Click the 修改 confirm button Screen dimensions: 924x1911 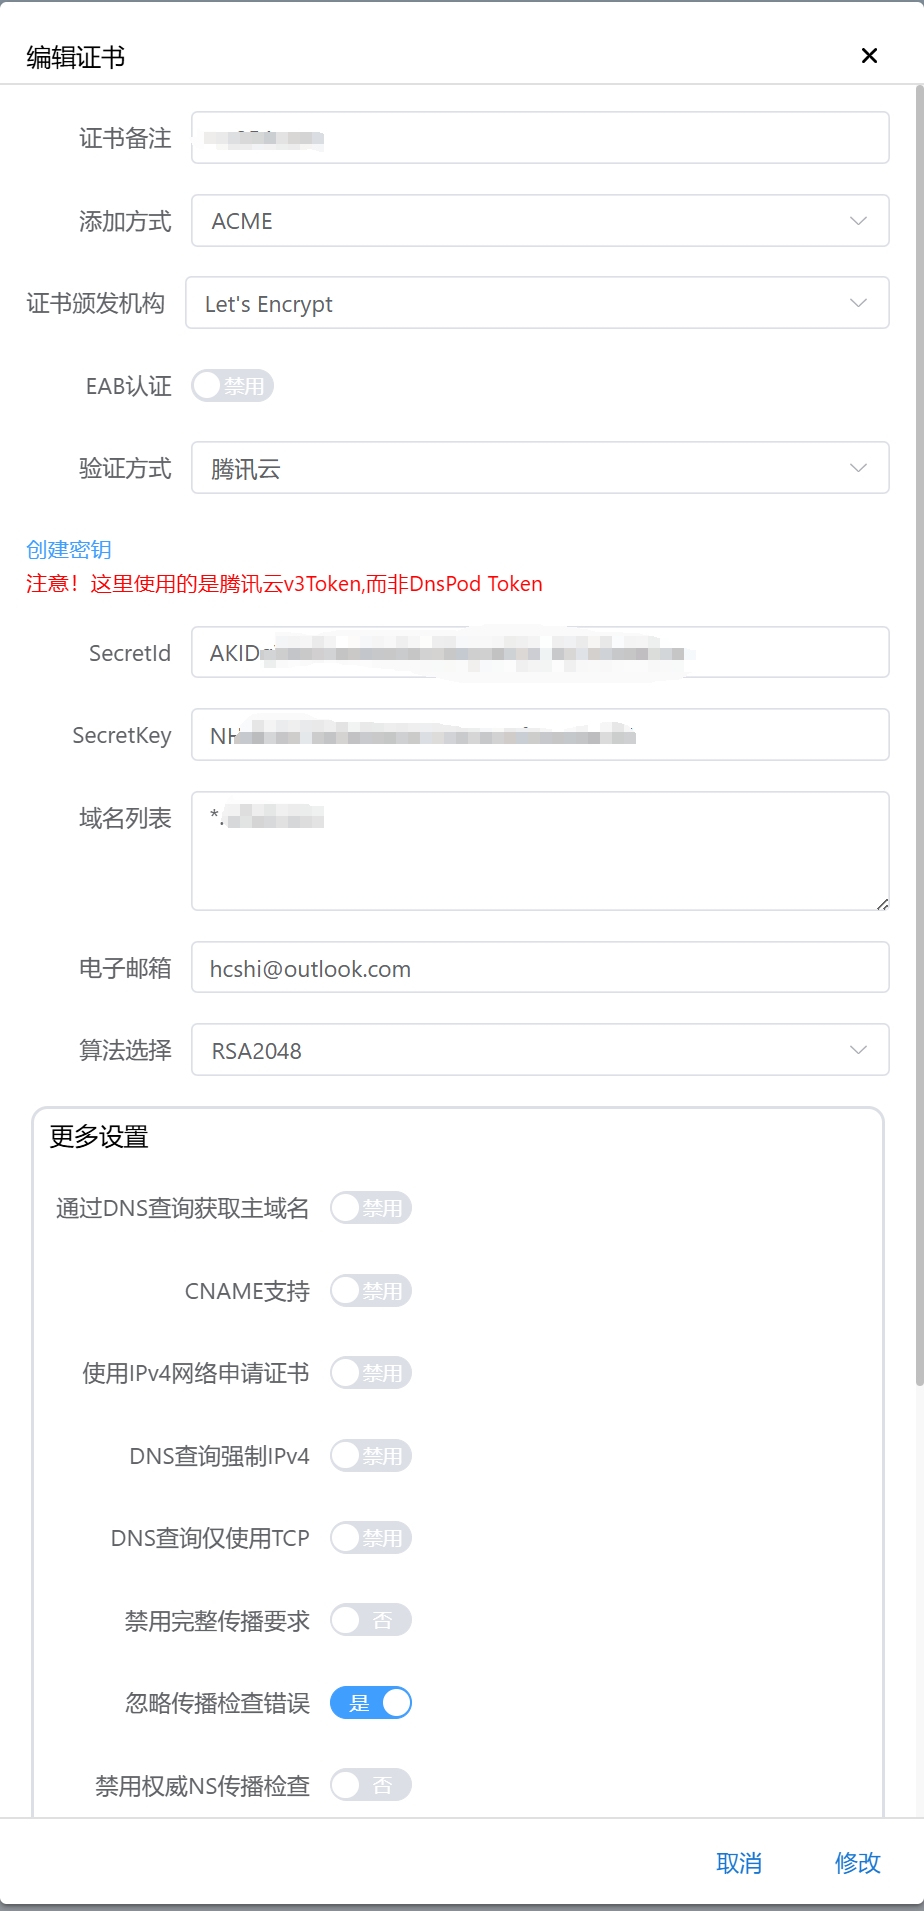tap(857, 1862)
